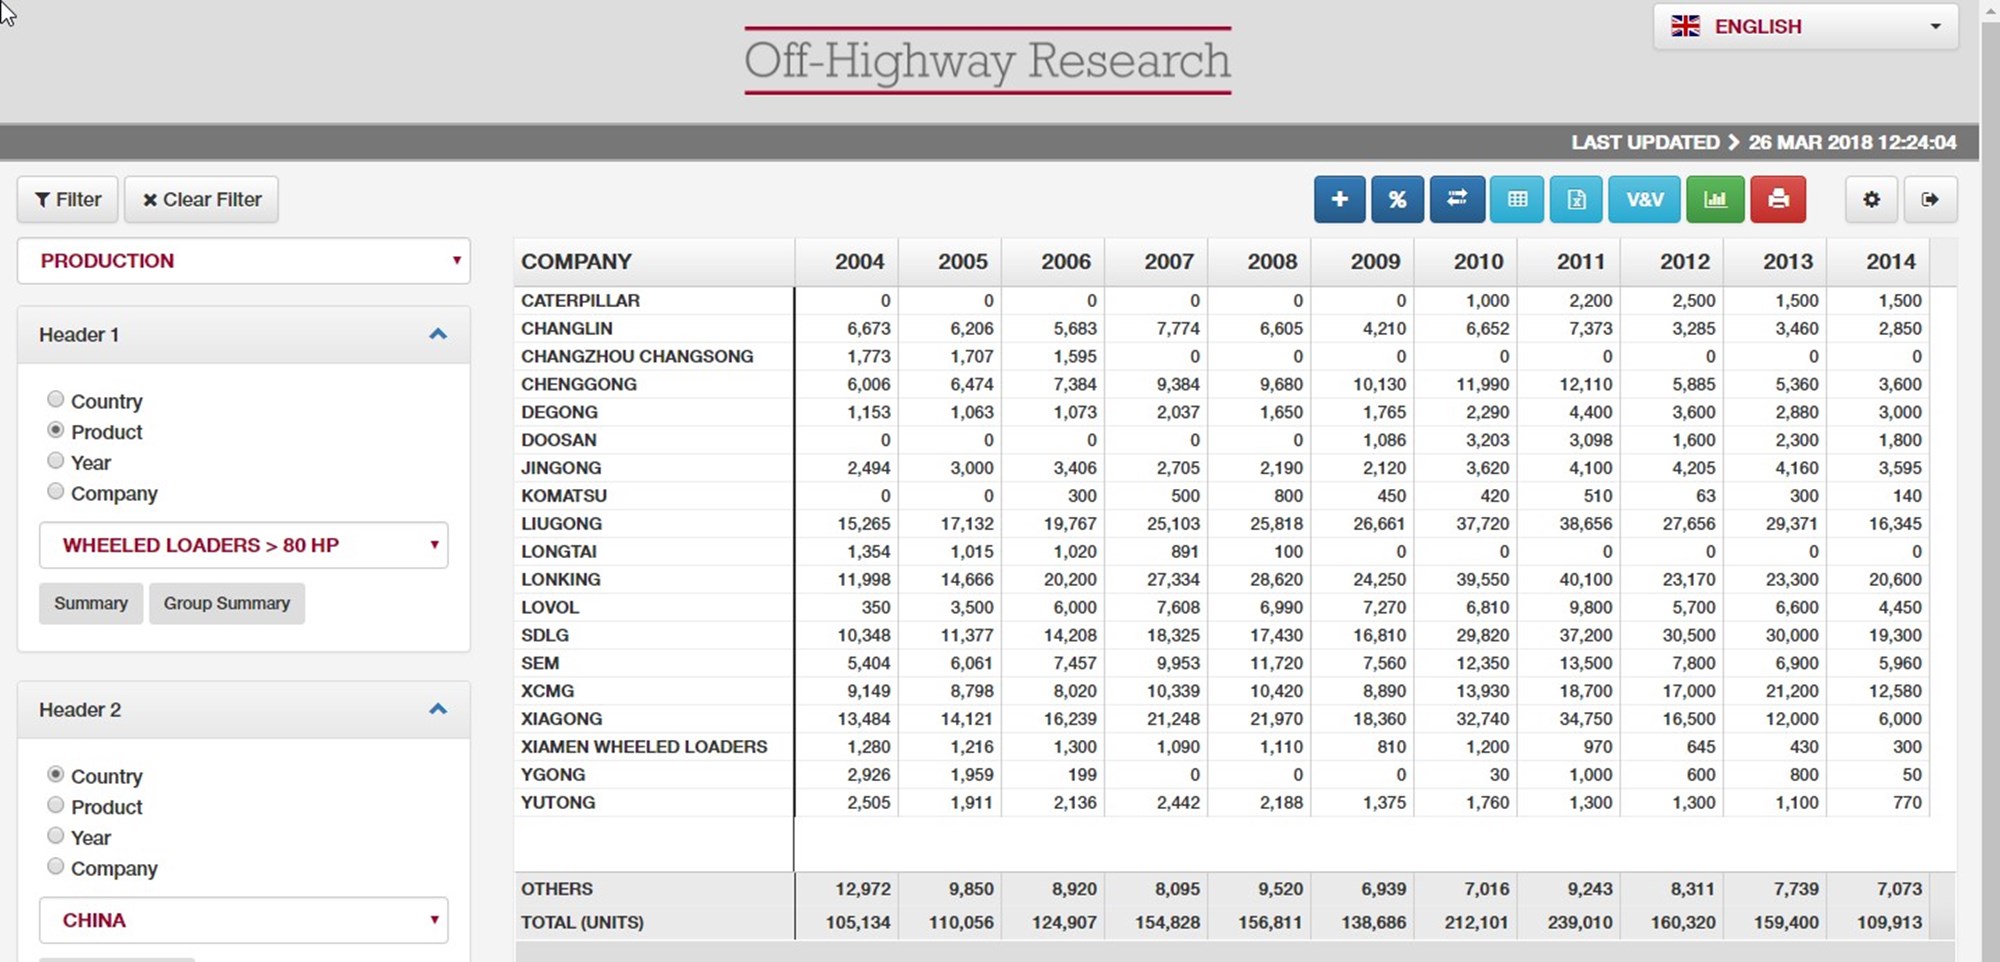Open the PRODUCTION dropdown
The height and width of the screenshot is (962, 2000).
pyautogui.click(x=243, y=261)
